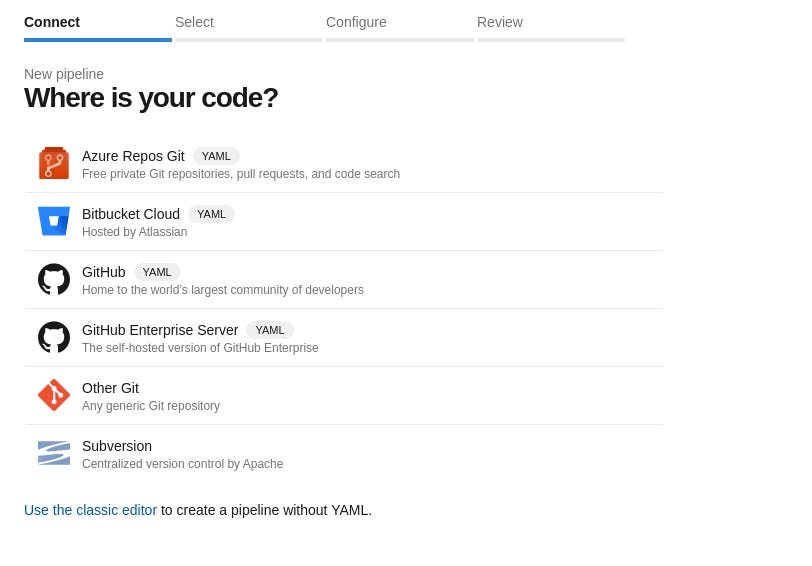Click the GitHub Enterprise Server octocat icon
This screenshot has width=812, height=566.
(x=54, y=337)
